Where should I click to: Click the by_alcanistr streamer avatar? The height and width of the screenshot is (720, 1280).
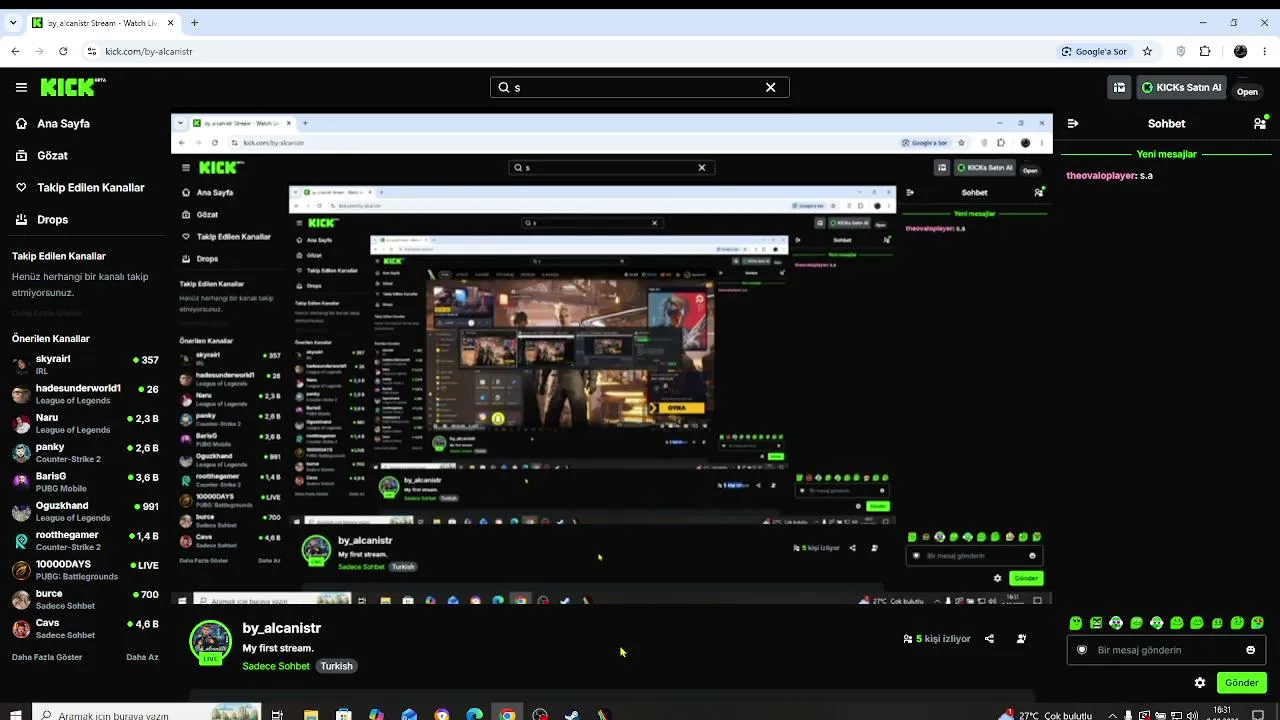210,642
